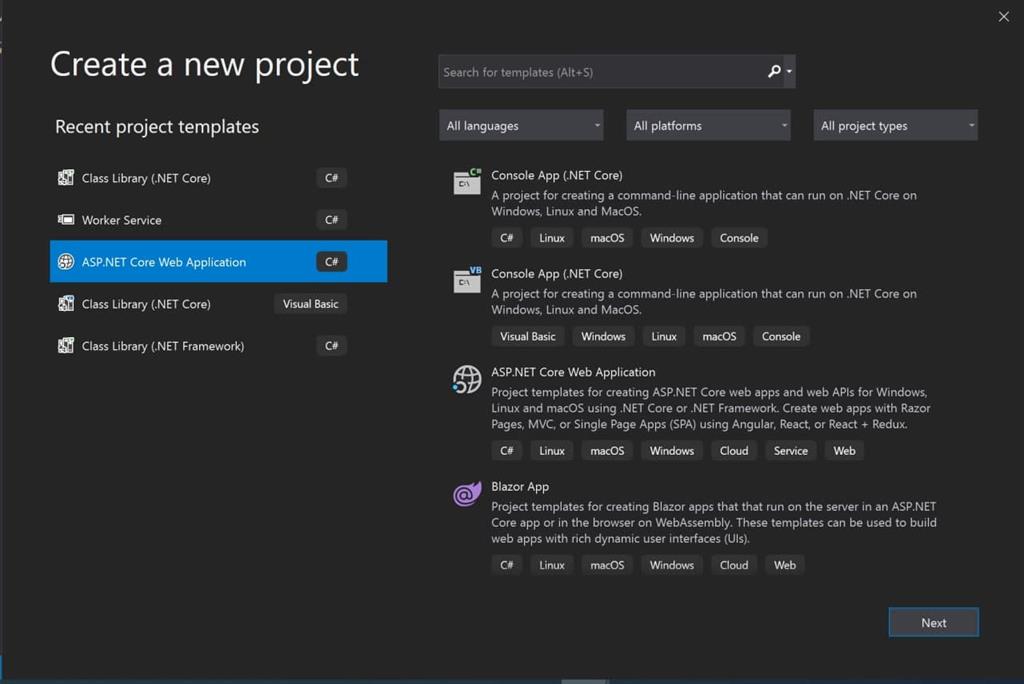Select the Blazor App template title
This screenshot has width=1024, height=684.
pyautogui.click(x=520, y=487)
